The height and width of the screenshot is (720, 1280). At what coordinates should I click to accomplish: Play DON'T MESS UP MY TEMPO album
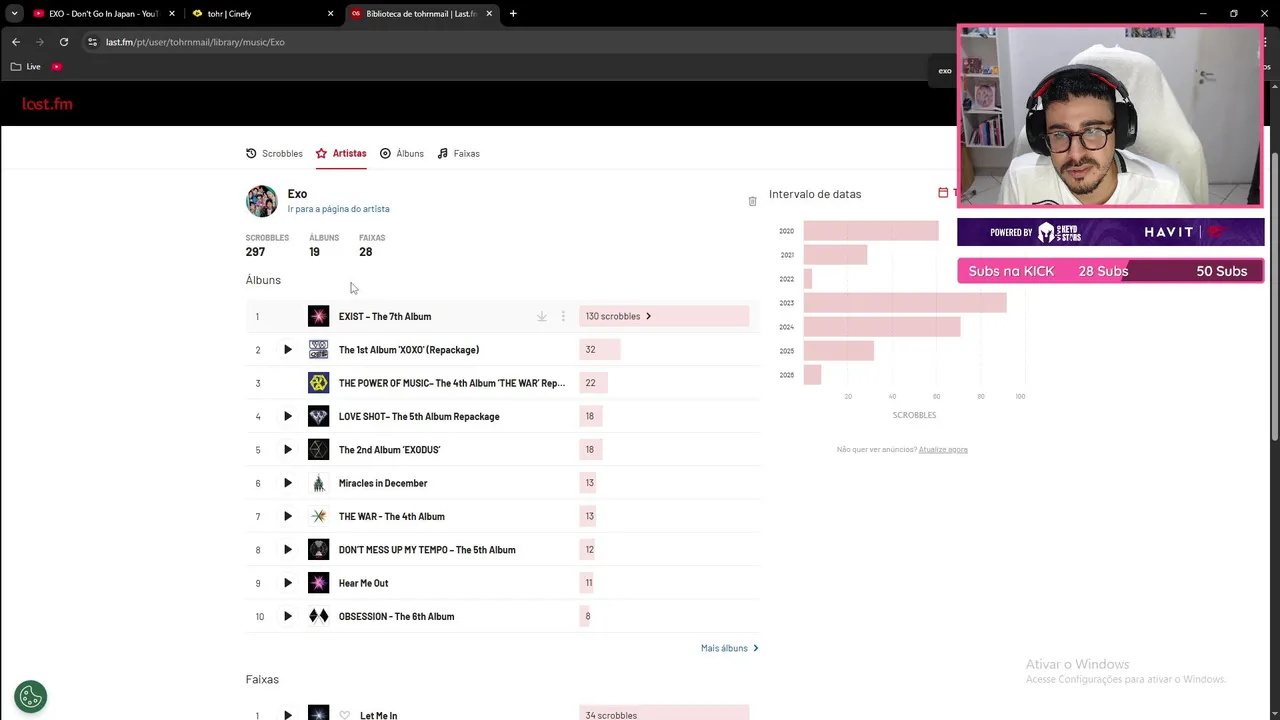(x=287, y=550)
